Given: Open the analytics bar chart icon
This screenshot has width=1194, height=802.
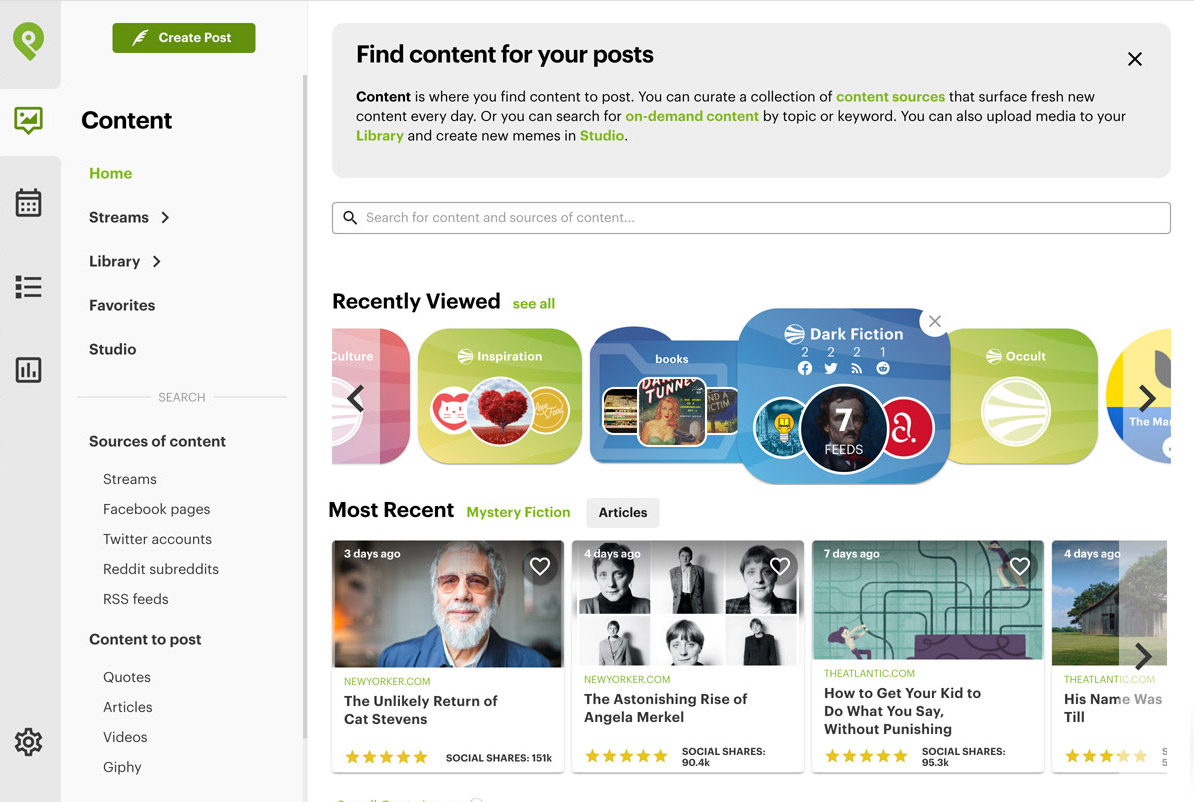Looking at the screenshot, I should tap(28, 370).
